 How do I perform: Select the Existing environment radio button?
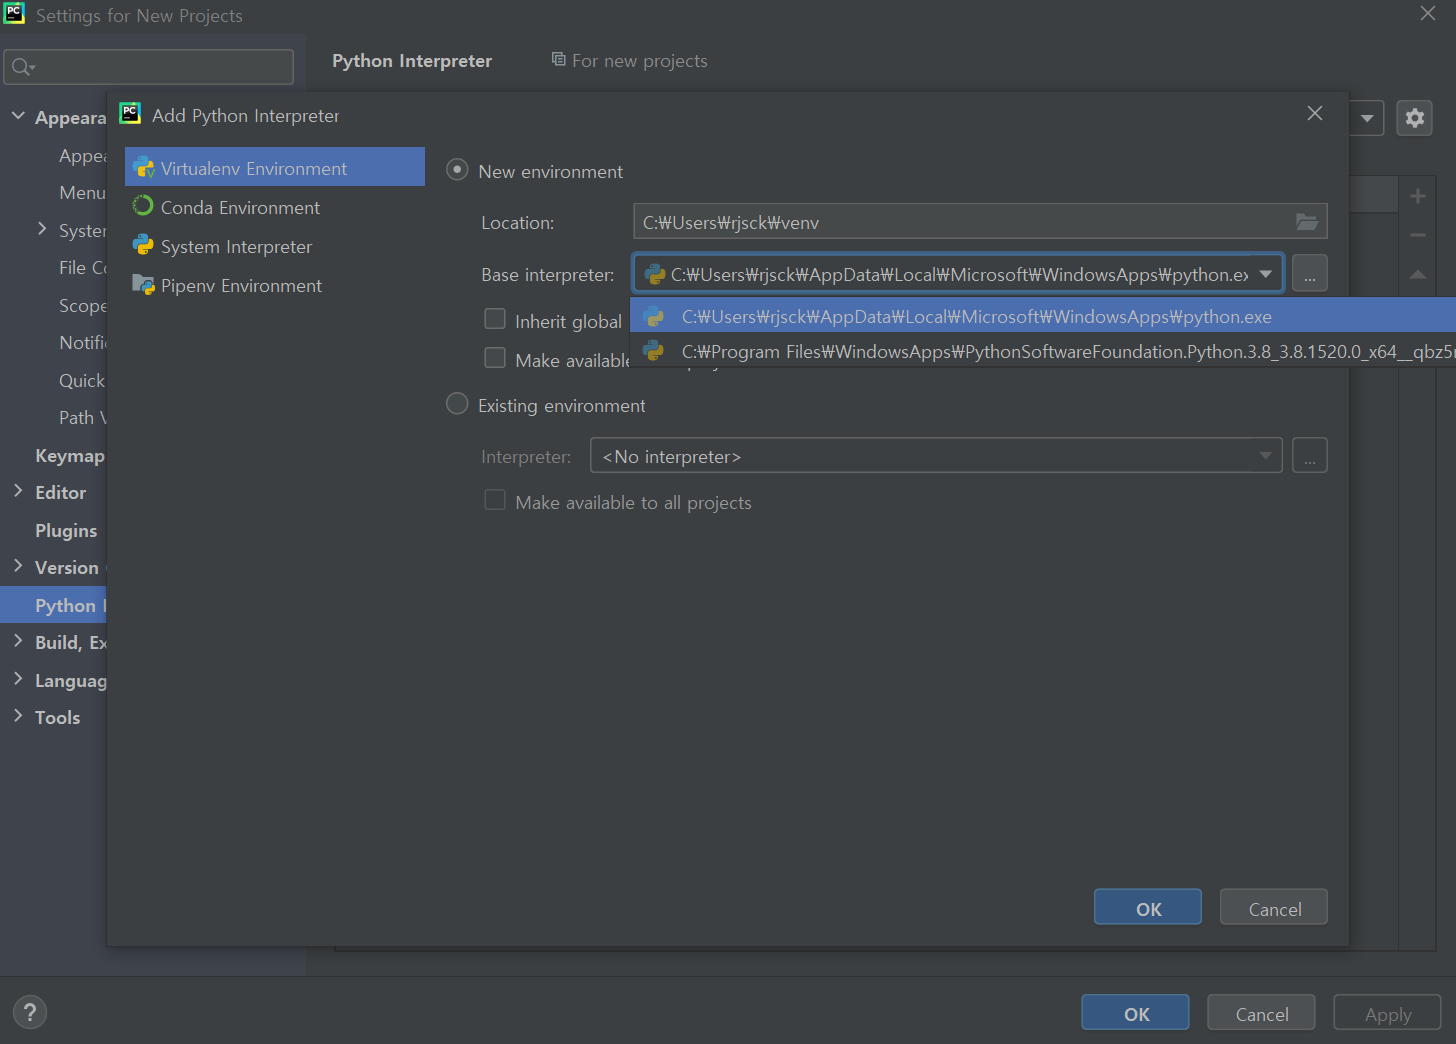pos(457,404)
